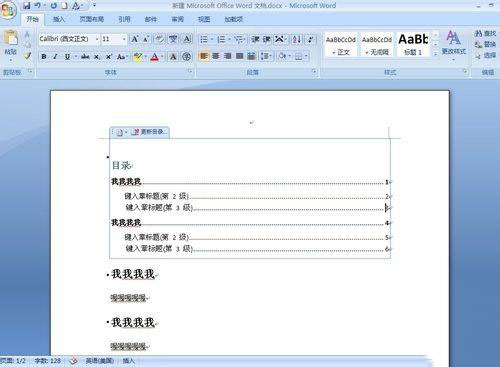The height and width of the screenshot is (367, 500).
Task: Toggle left text alignment
Action: [204, 56]
